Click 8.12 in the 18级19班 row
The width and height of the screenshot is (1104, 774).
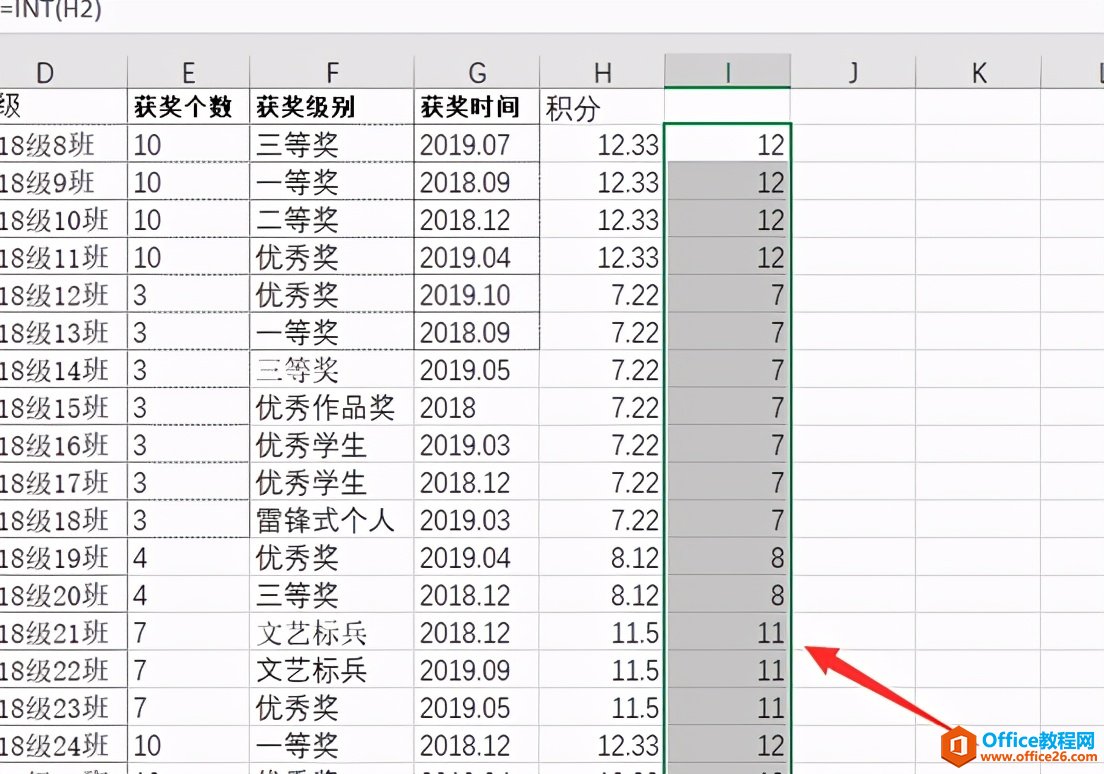(602, 557)
